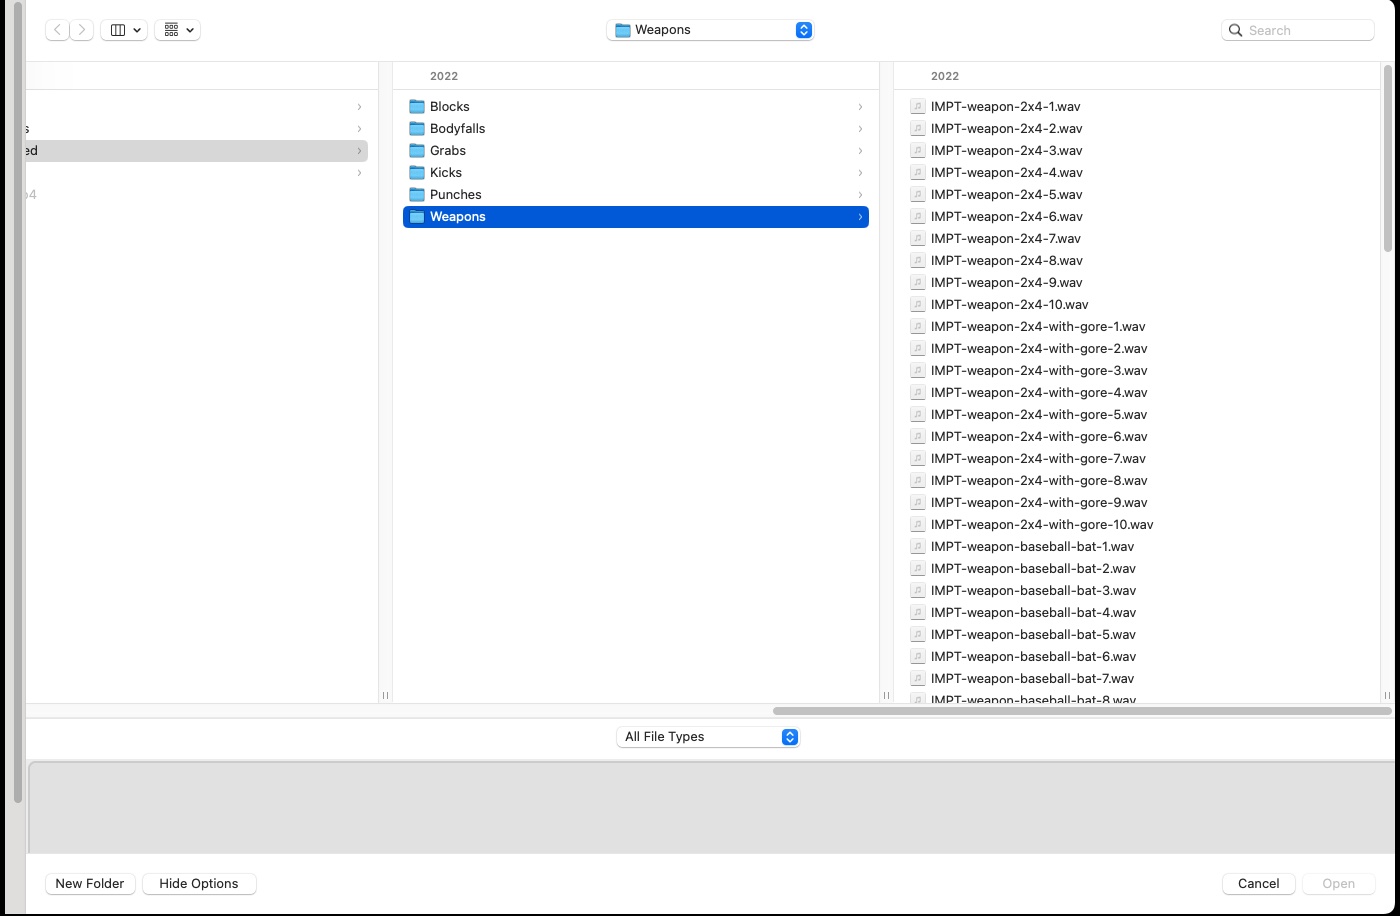Go forward using the forward arrow
The image size is (1400, 916).
coord(82,30)
